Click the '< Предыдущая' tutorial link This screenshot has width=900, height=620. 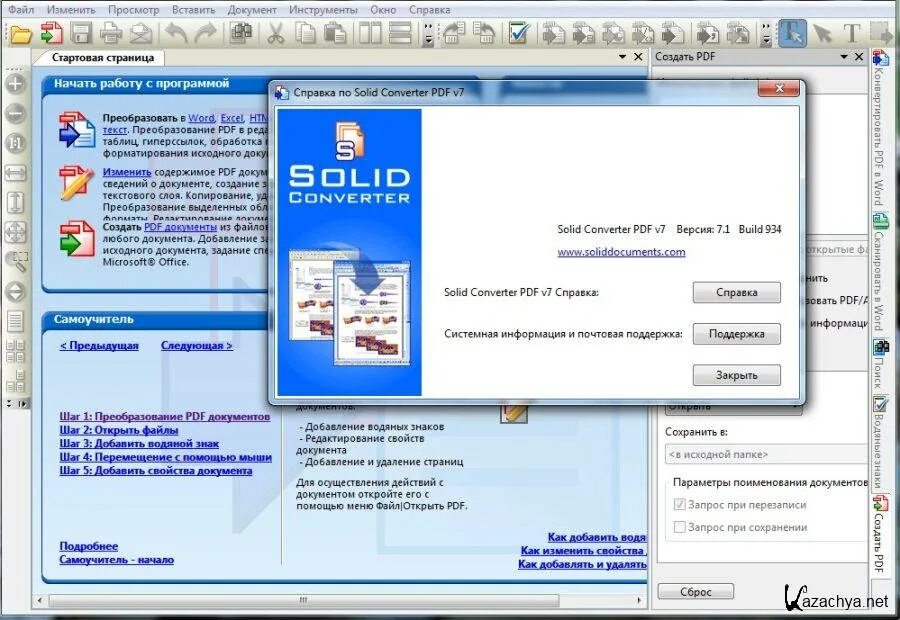[99, 346]
